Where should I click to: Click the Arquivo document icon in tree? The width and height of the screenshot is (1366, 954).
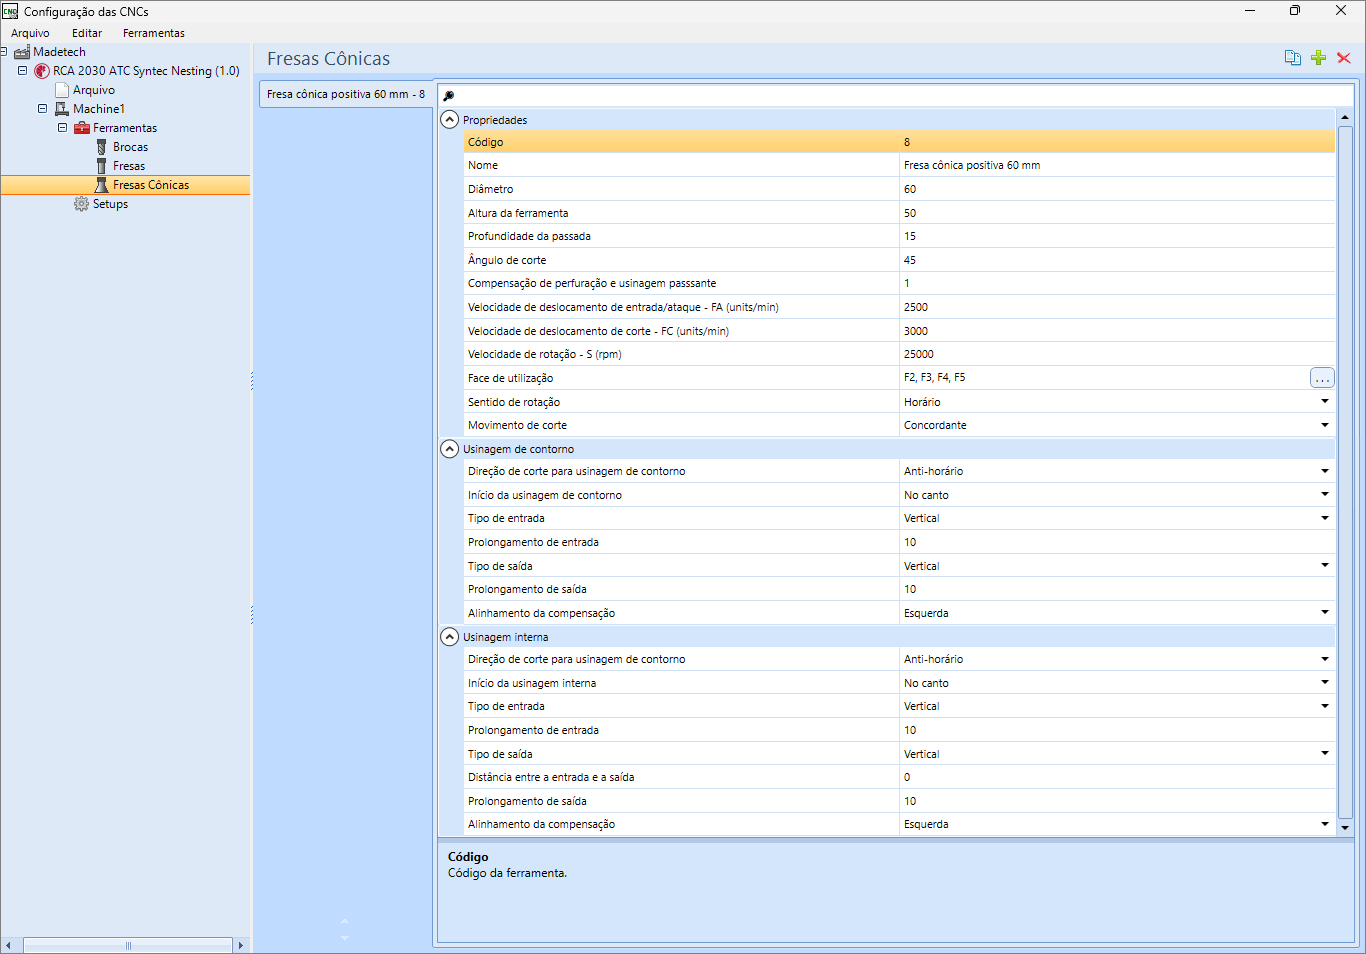coord(62,90)
